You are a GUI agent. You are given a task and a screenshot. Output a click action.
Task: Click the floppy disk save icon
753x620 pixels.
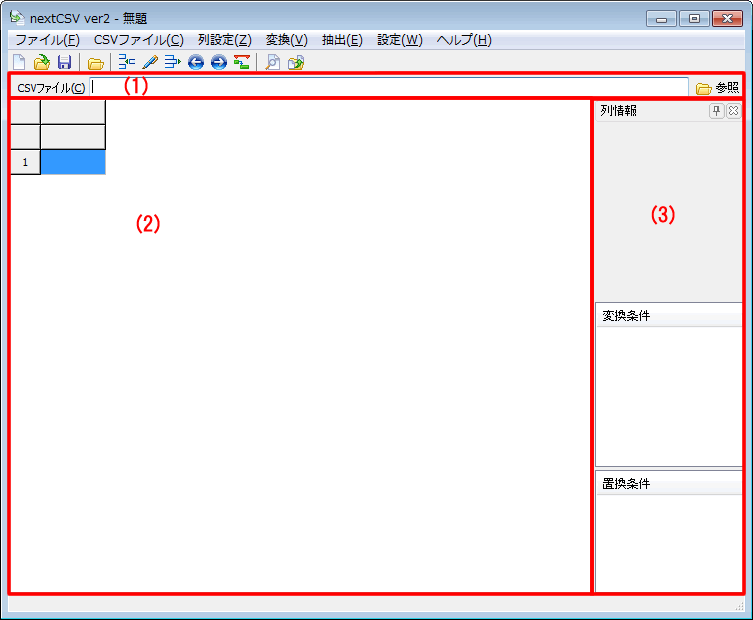click(x=64, y=63)
